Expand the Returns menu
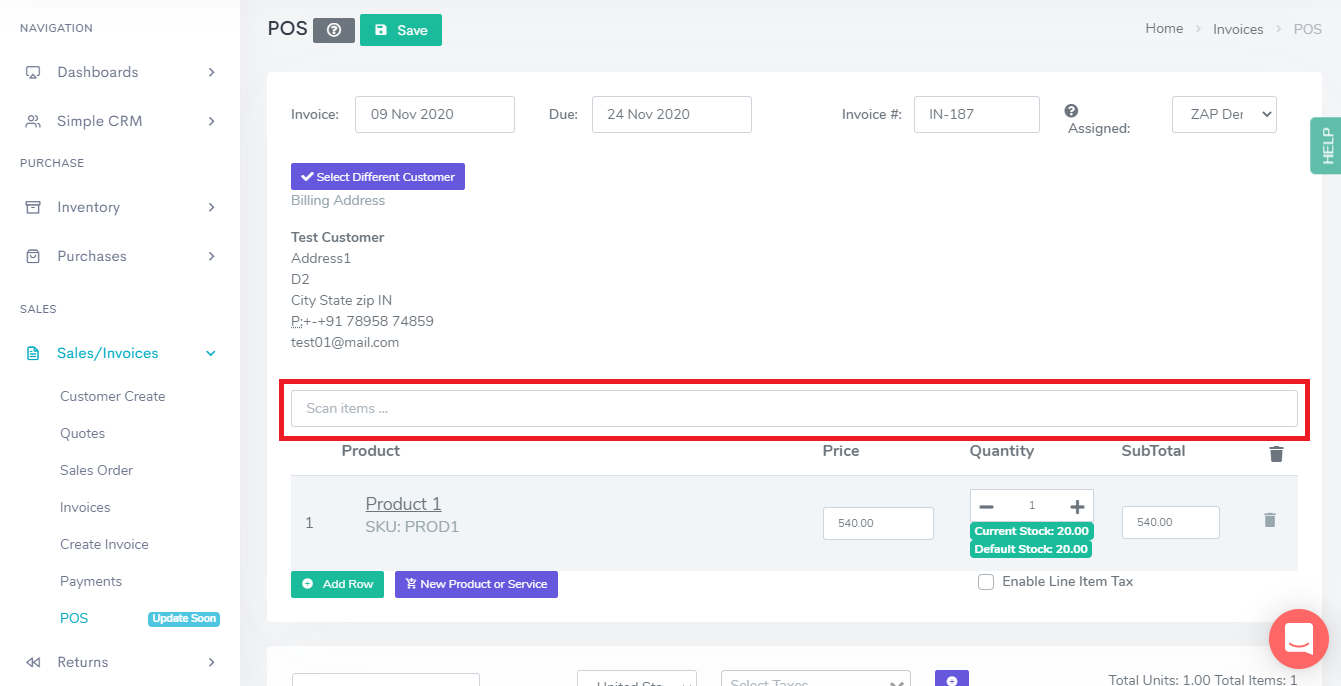This screenshot has width=1341, height=686. (x=120, y=662)
